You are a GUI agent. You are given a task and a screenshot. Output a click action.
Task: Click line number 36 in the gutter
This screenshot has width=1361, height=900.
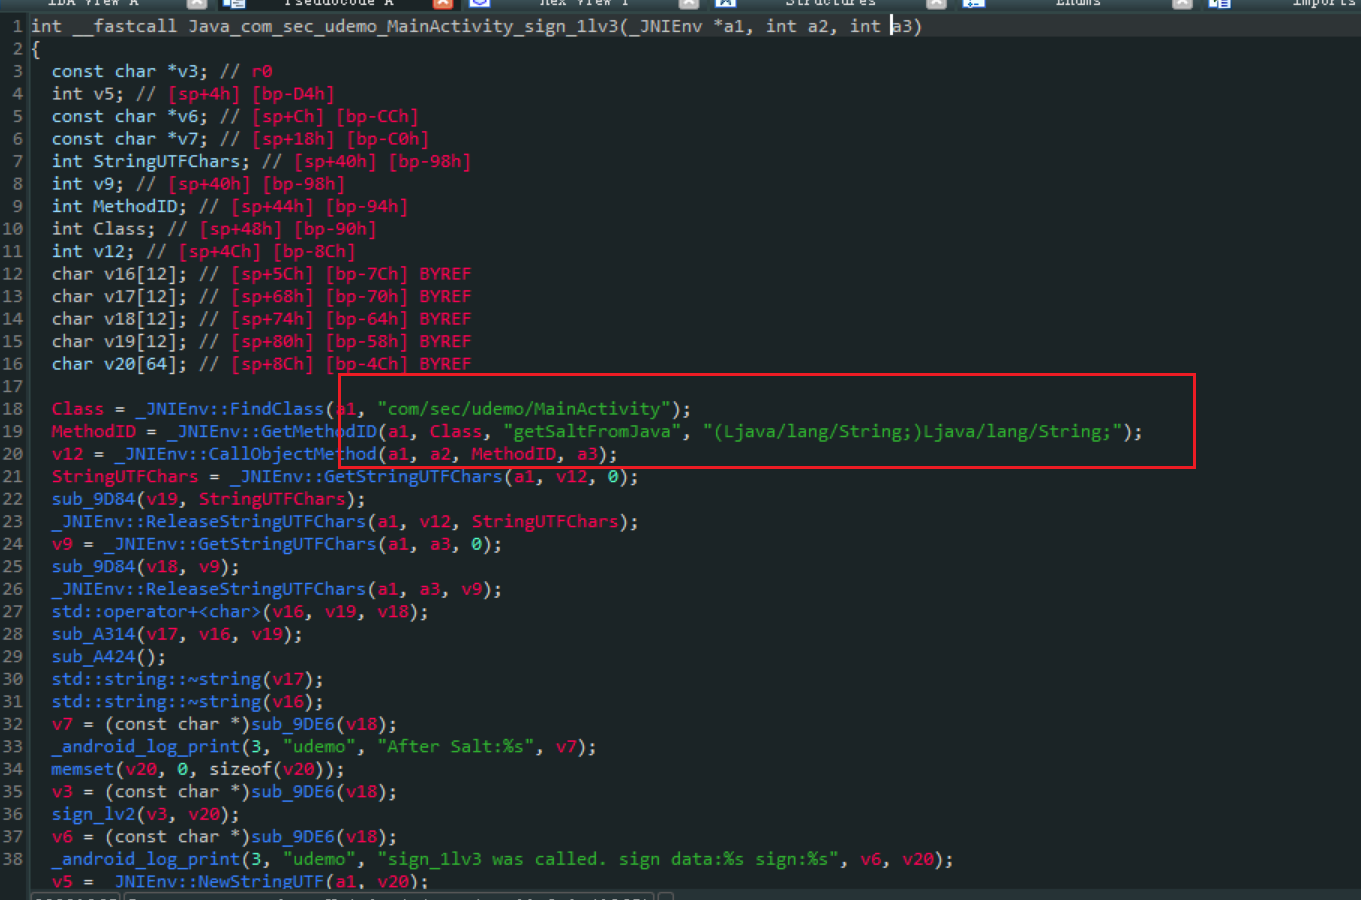coord(13,814)
